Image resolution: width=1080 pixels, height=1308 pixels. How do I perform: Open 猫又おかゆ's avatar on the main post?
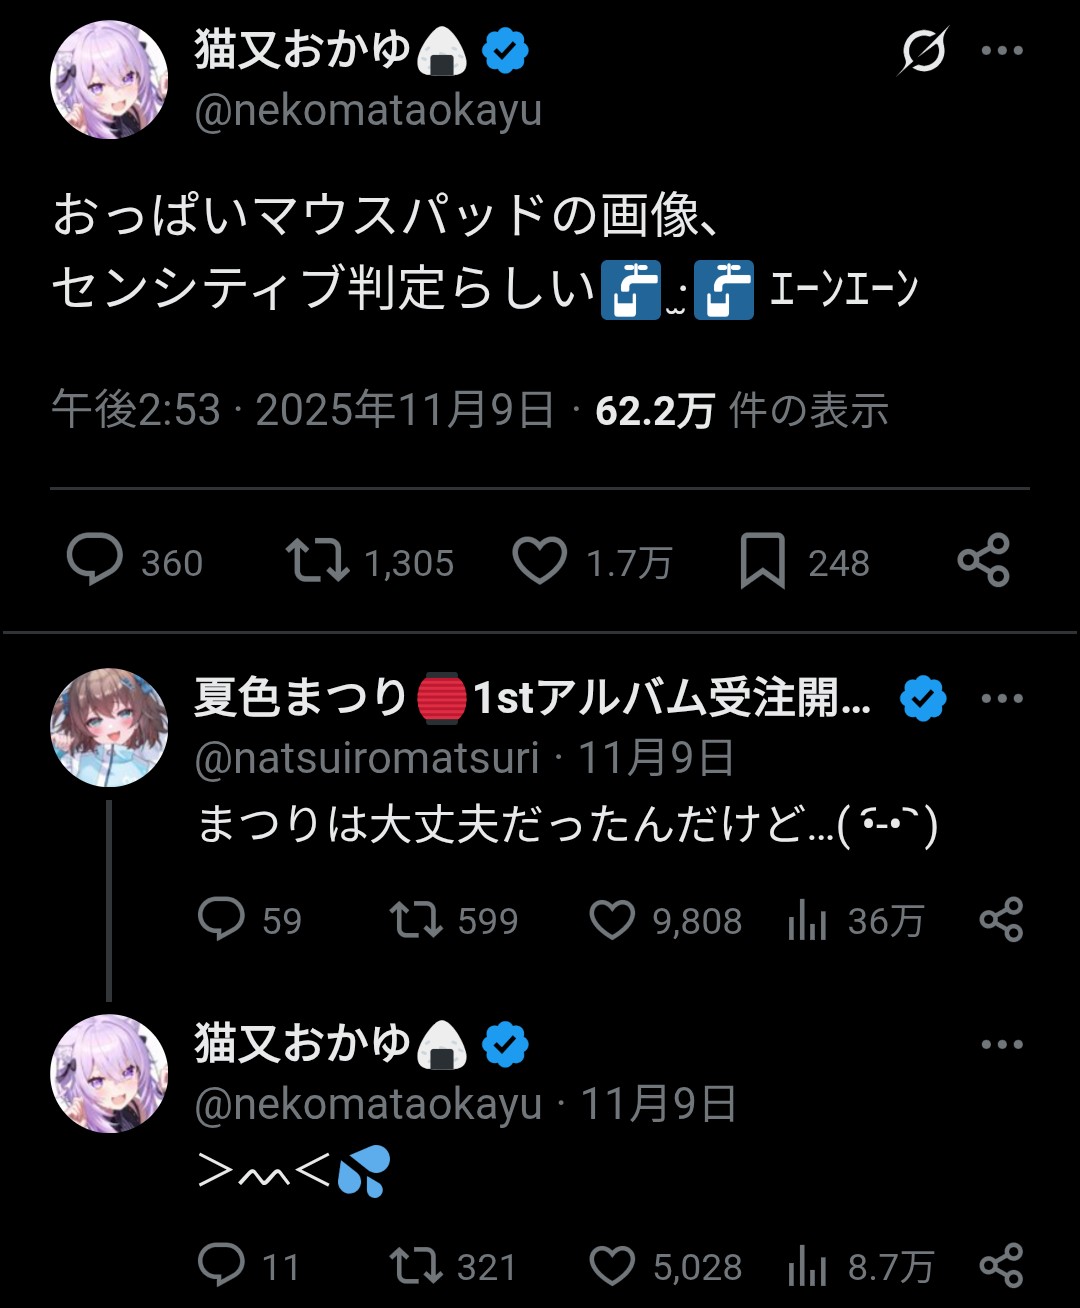(109, 79)
